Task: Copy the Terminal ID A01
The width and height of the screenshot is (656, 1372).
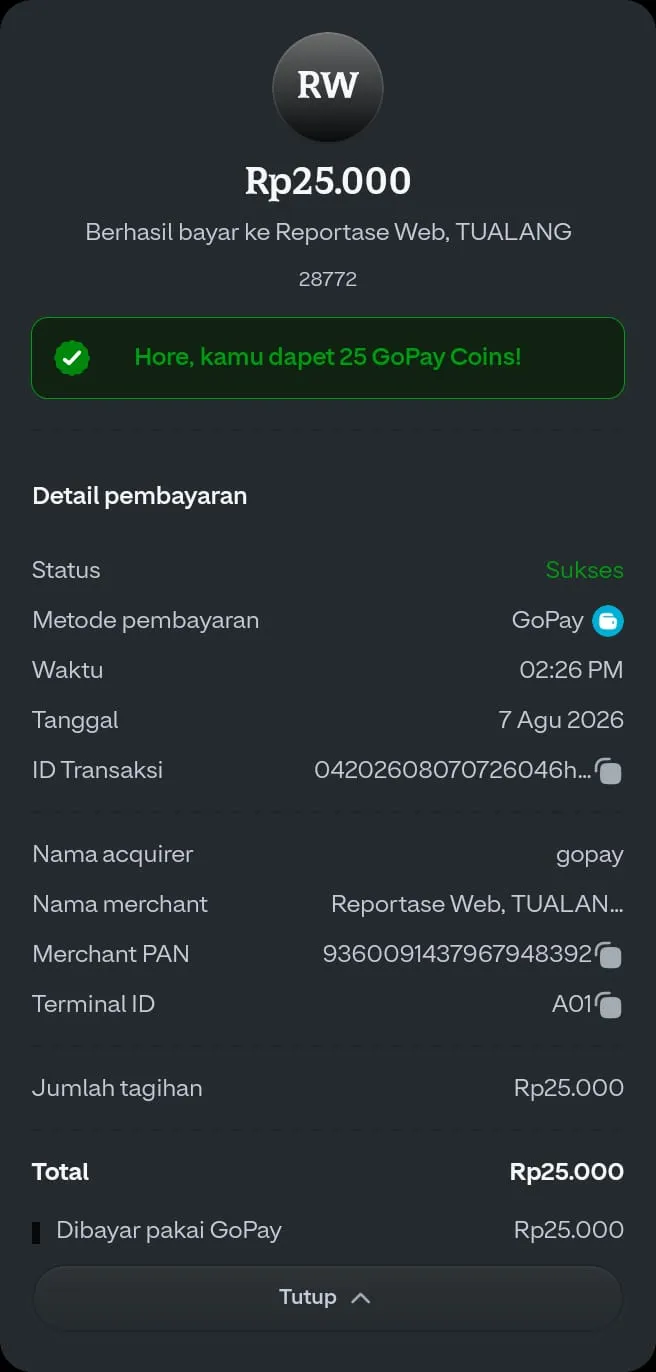Action: [x=609, y=1005]
